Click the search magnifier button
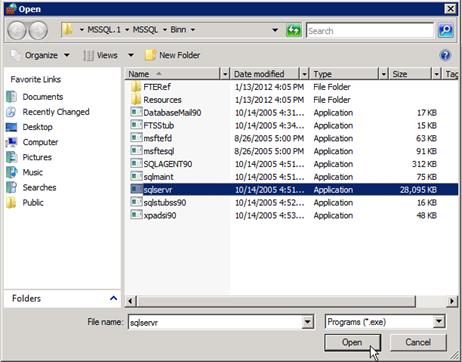Image resolution: width=462 pixels, height=362 pixels. 446,31
